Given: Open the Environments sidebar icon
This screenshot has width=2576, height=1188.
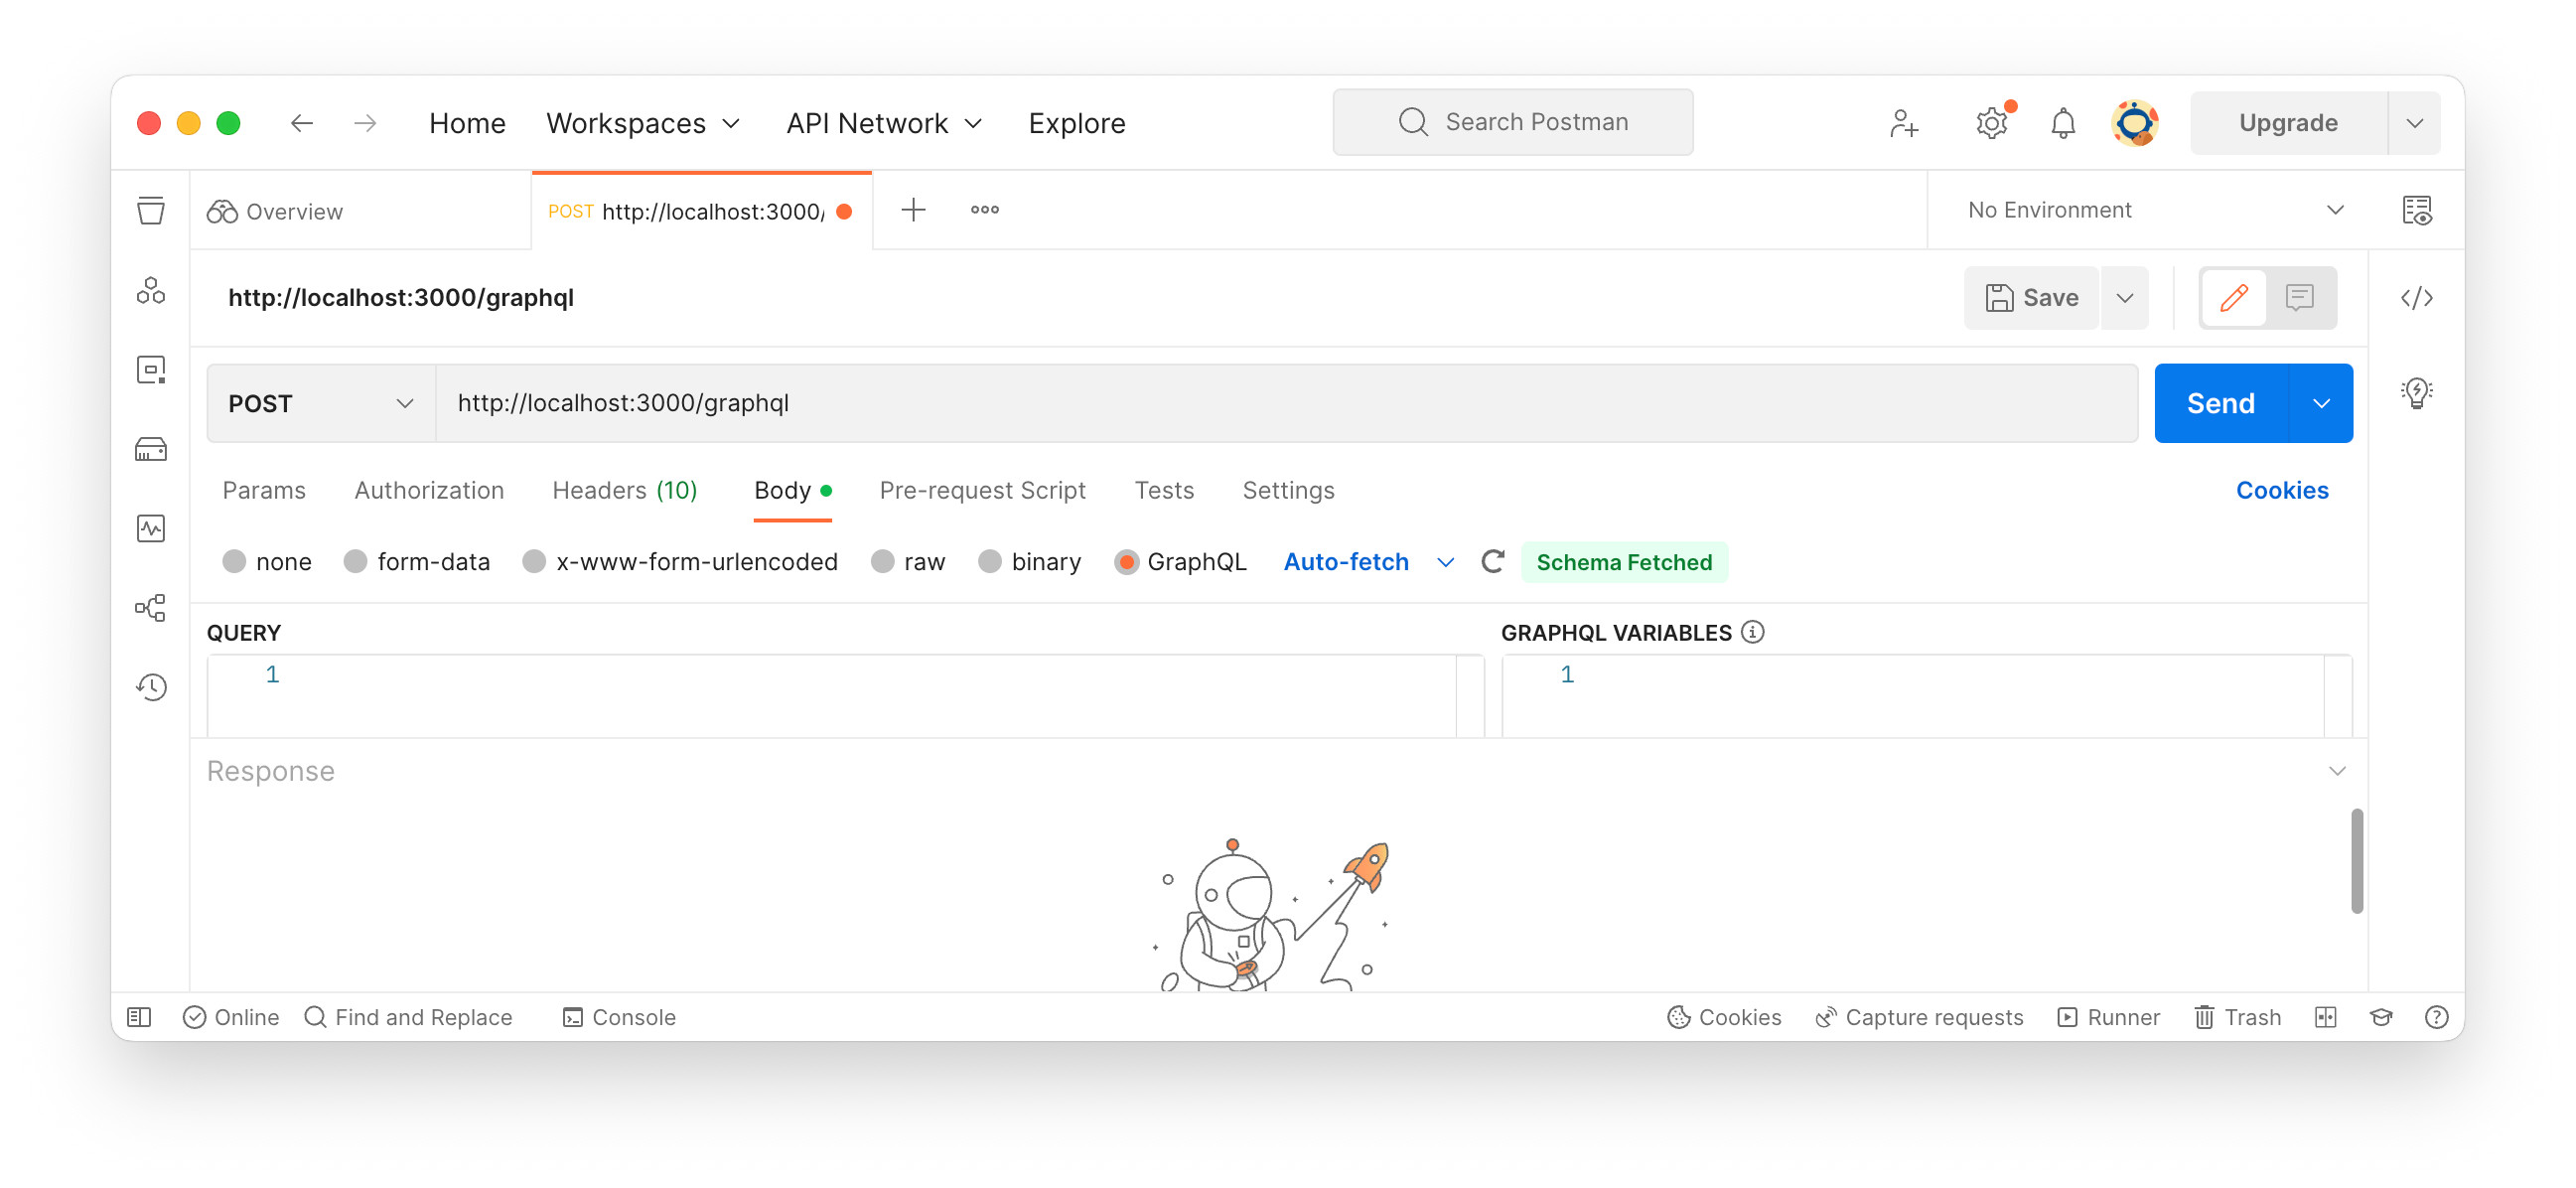Looking at the screenshot, I should tap(151, 369).
